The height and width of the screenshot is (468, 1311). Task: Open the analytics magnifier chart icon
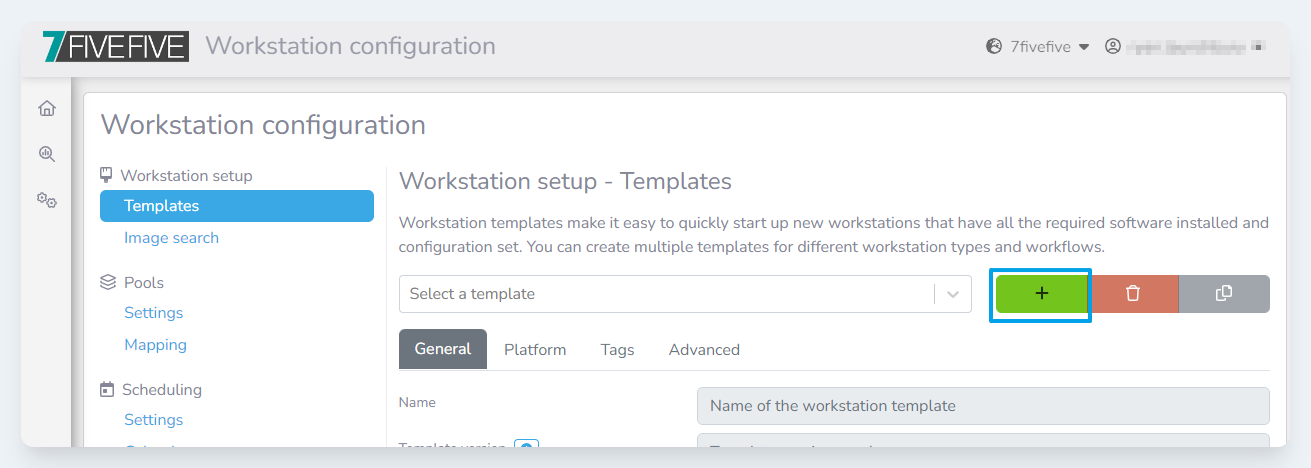click(x=46, y=154)
